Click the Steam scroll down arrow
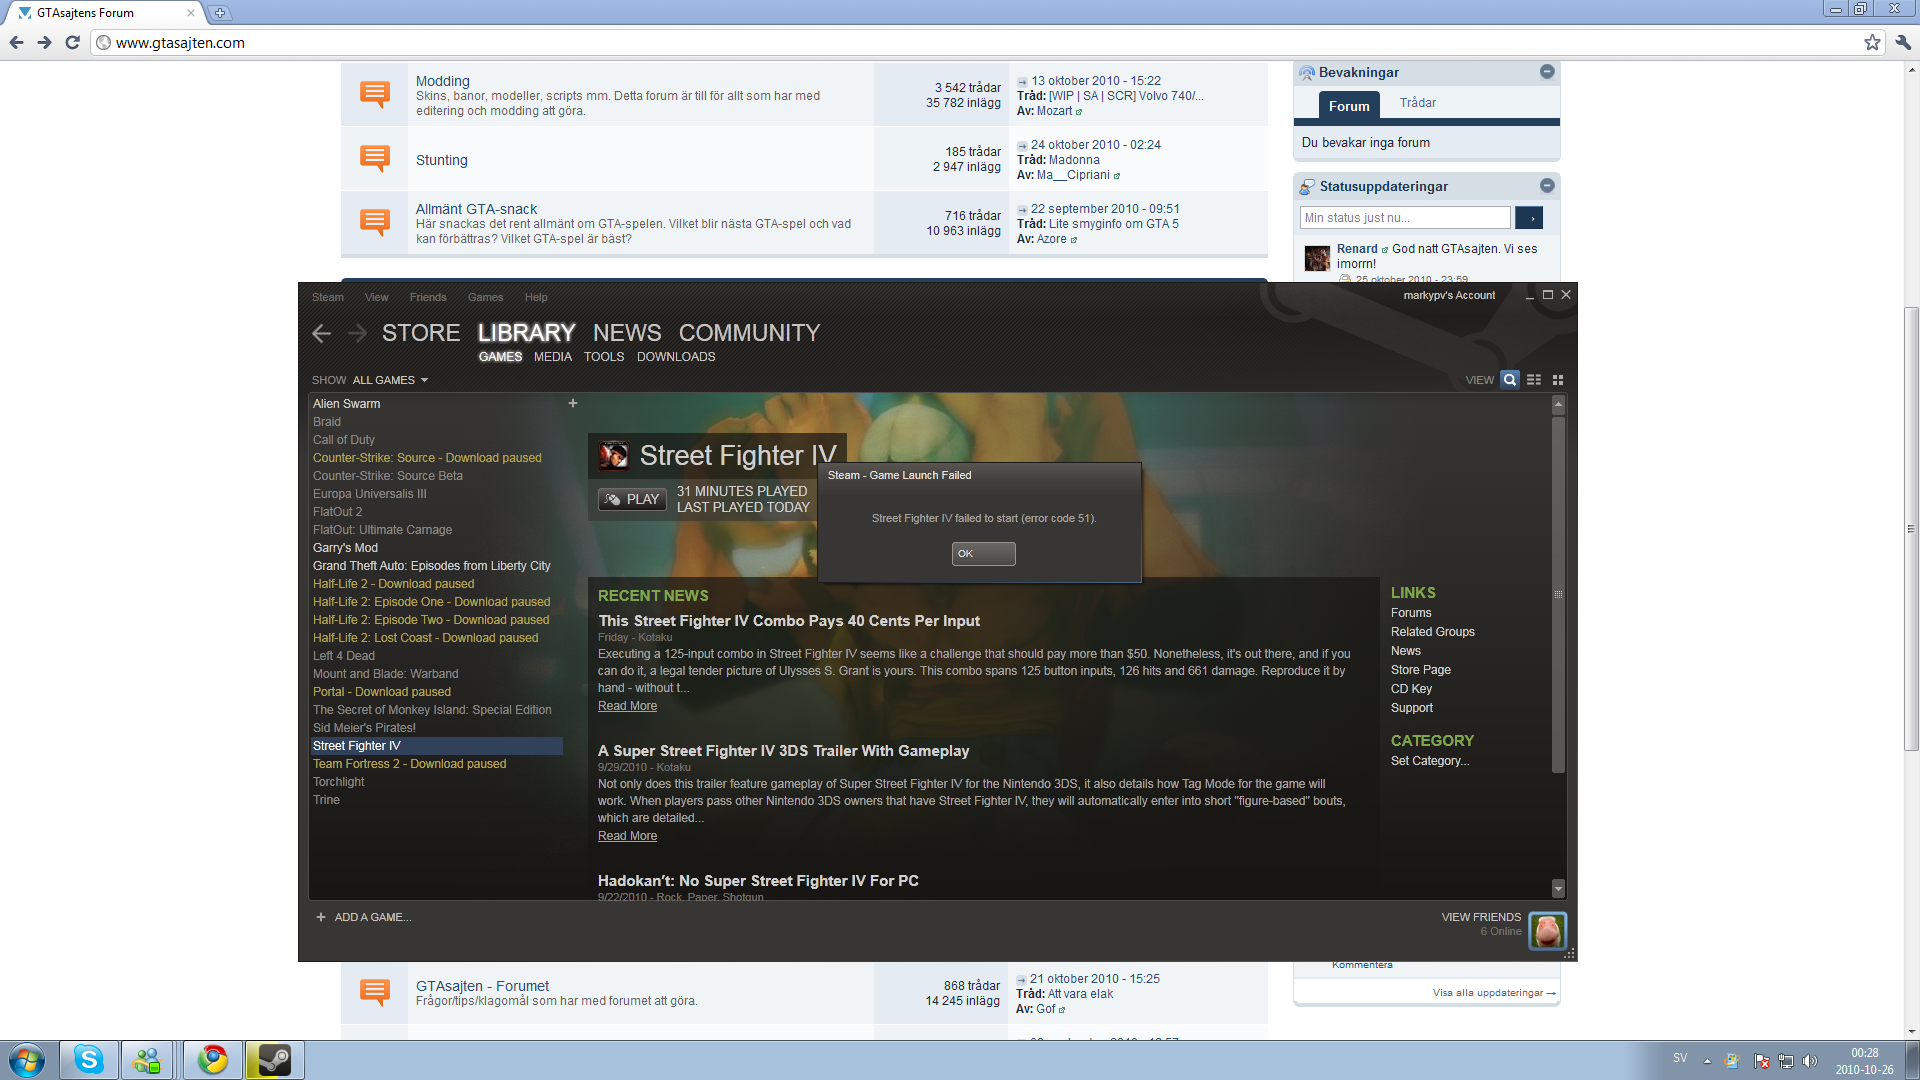The width and height of the screenshot is (1920, 1080). coord(1557,888)
